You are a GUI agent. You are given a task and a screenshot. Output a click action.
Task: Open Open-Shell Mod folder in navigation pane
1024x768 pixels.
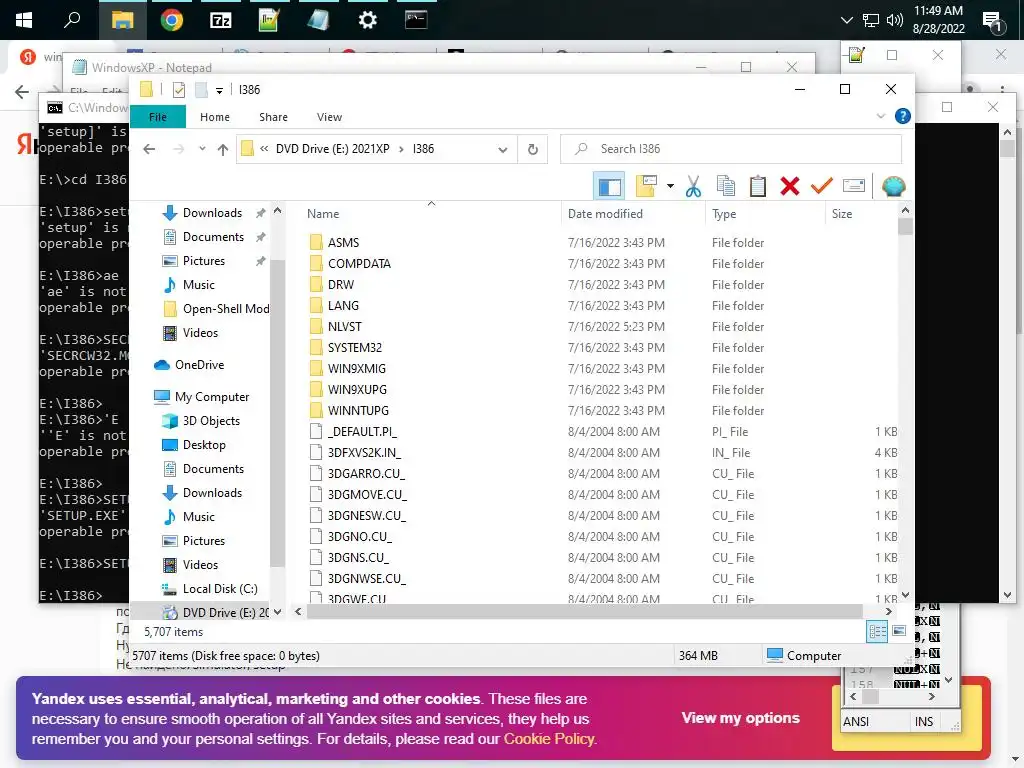click(225, 308)
